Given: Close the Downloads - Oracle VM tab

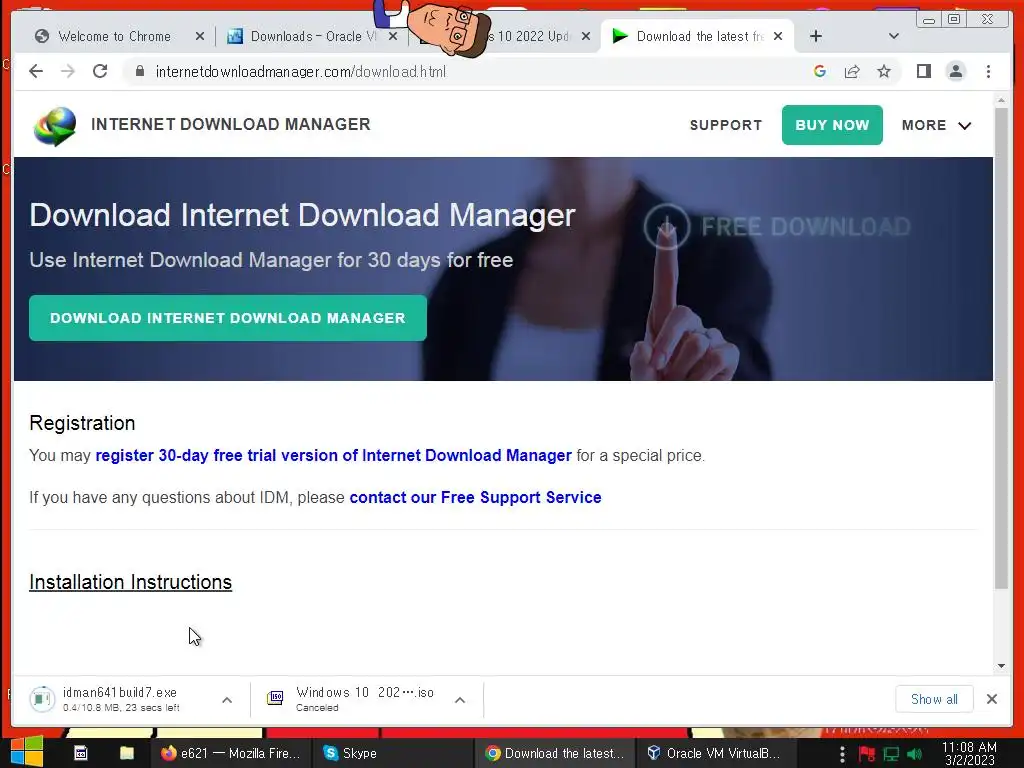Looking at the screenshot, I should 393,37.
